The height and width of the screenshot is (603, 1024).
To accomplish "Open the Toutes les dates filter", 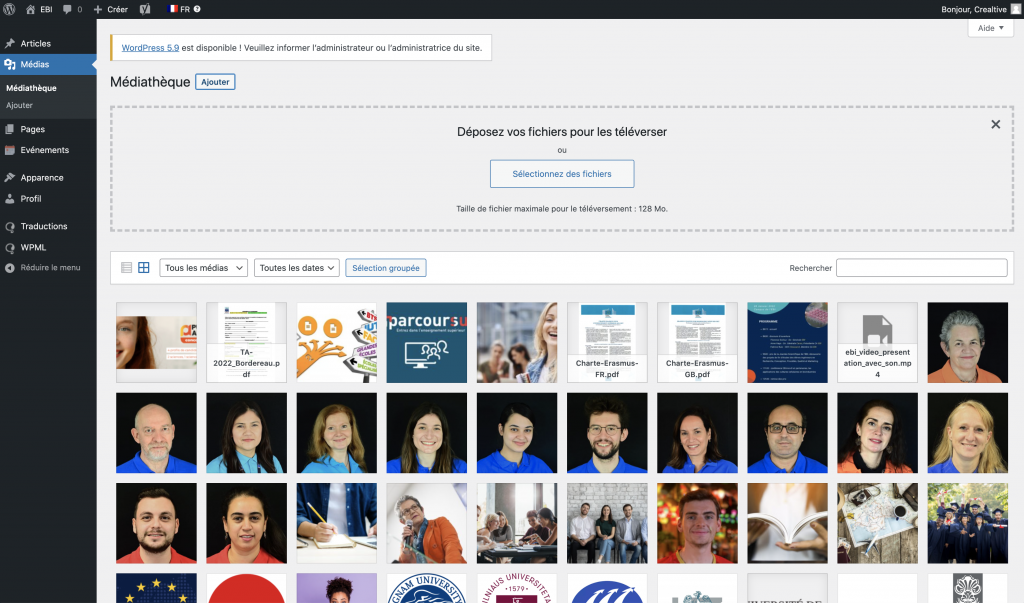I will 296,268.
